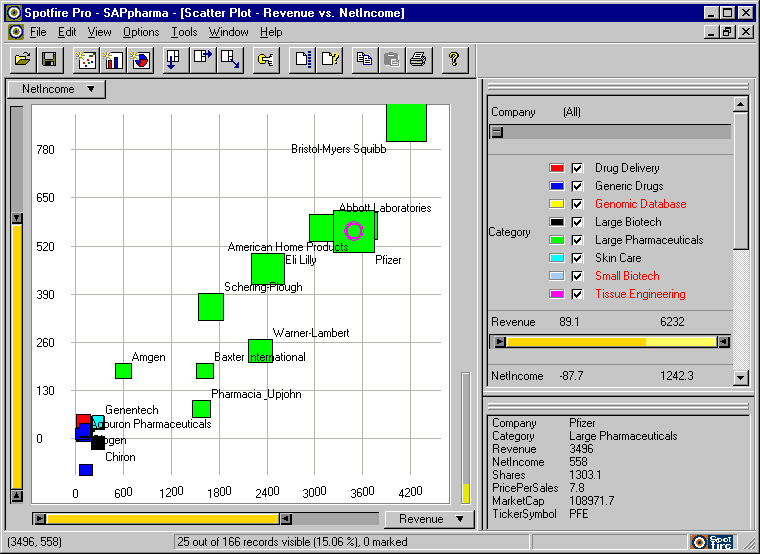Open the Help menu
This screenshot has width=760, height=554.
pos(271,32)
